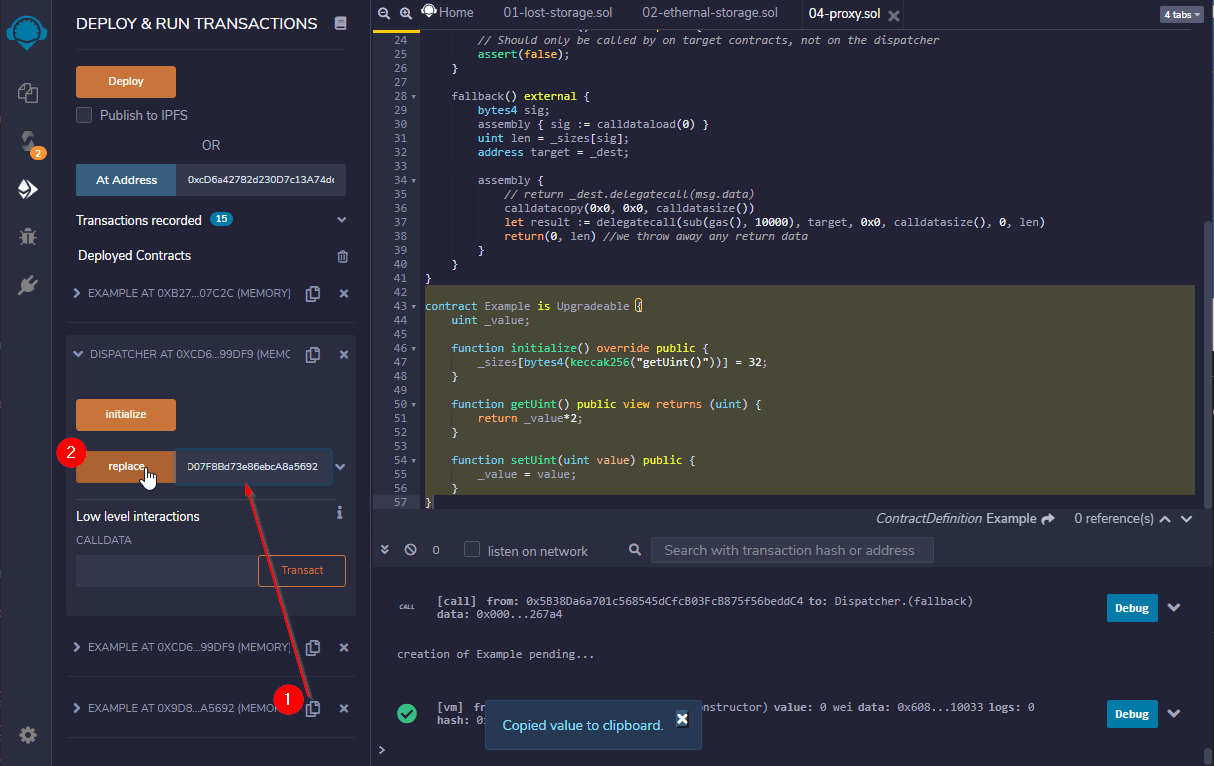Select the Deploy & run transactions sidebar icon
This screenshot has width=1214, height=766.
(28, 189)
